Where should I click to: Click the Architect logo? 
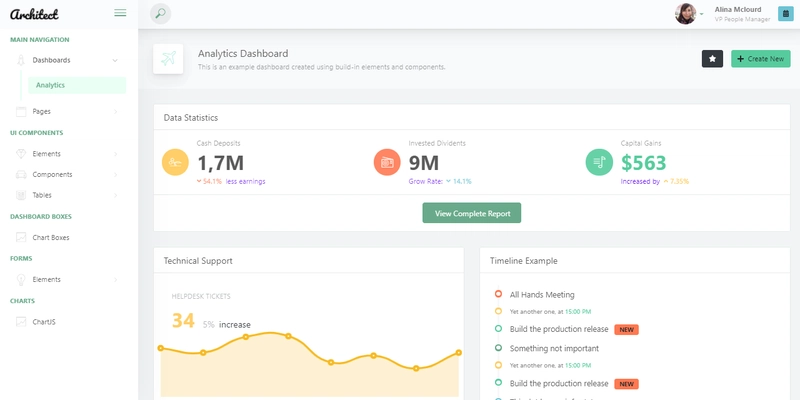coord(34,14)
